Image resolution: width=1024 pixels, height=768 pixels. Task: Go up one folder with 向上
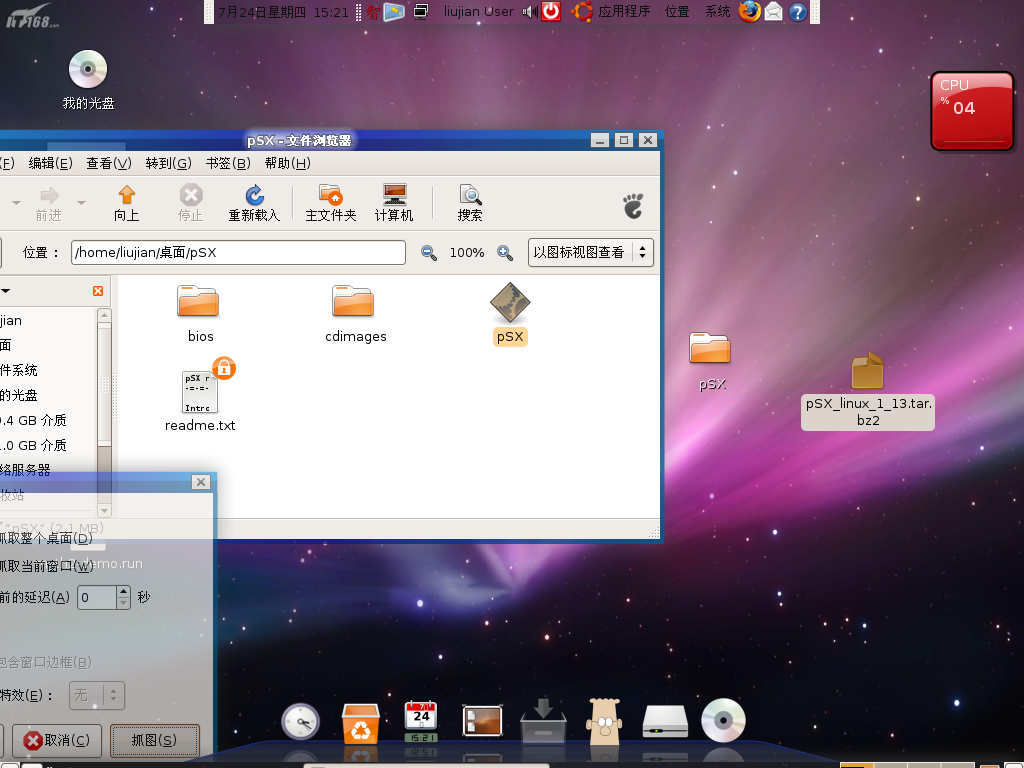point(127,203)
